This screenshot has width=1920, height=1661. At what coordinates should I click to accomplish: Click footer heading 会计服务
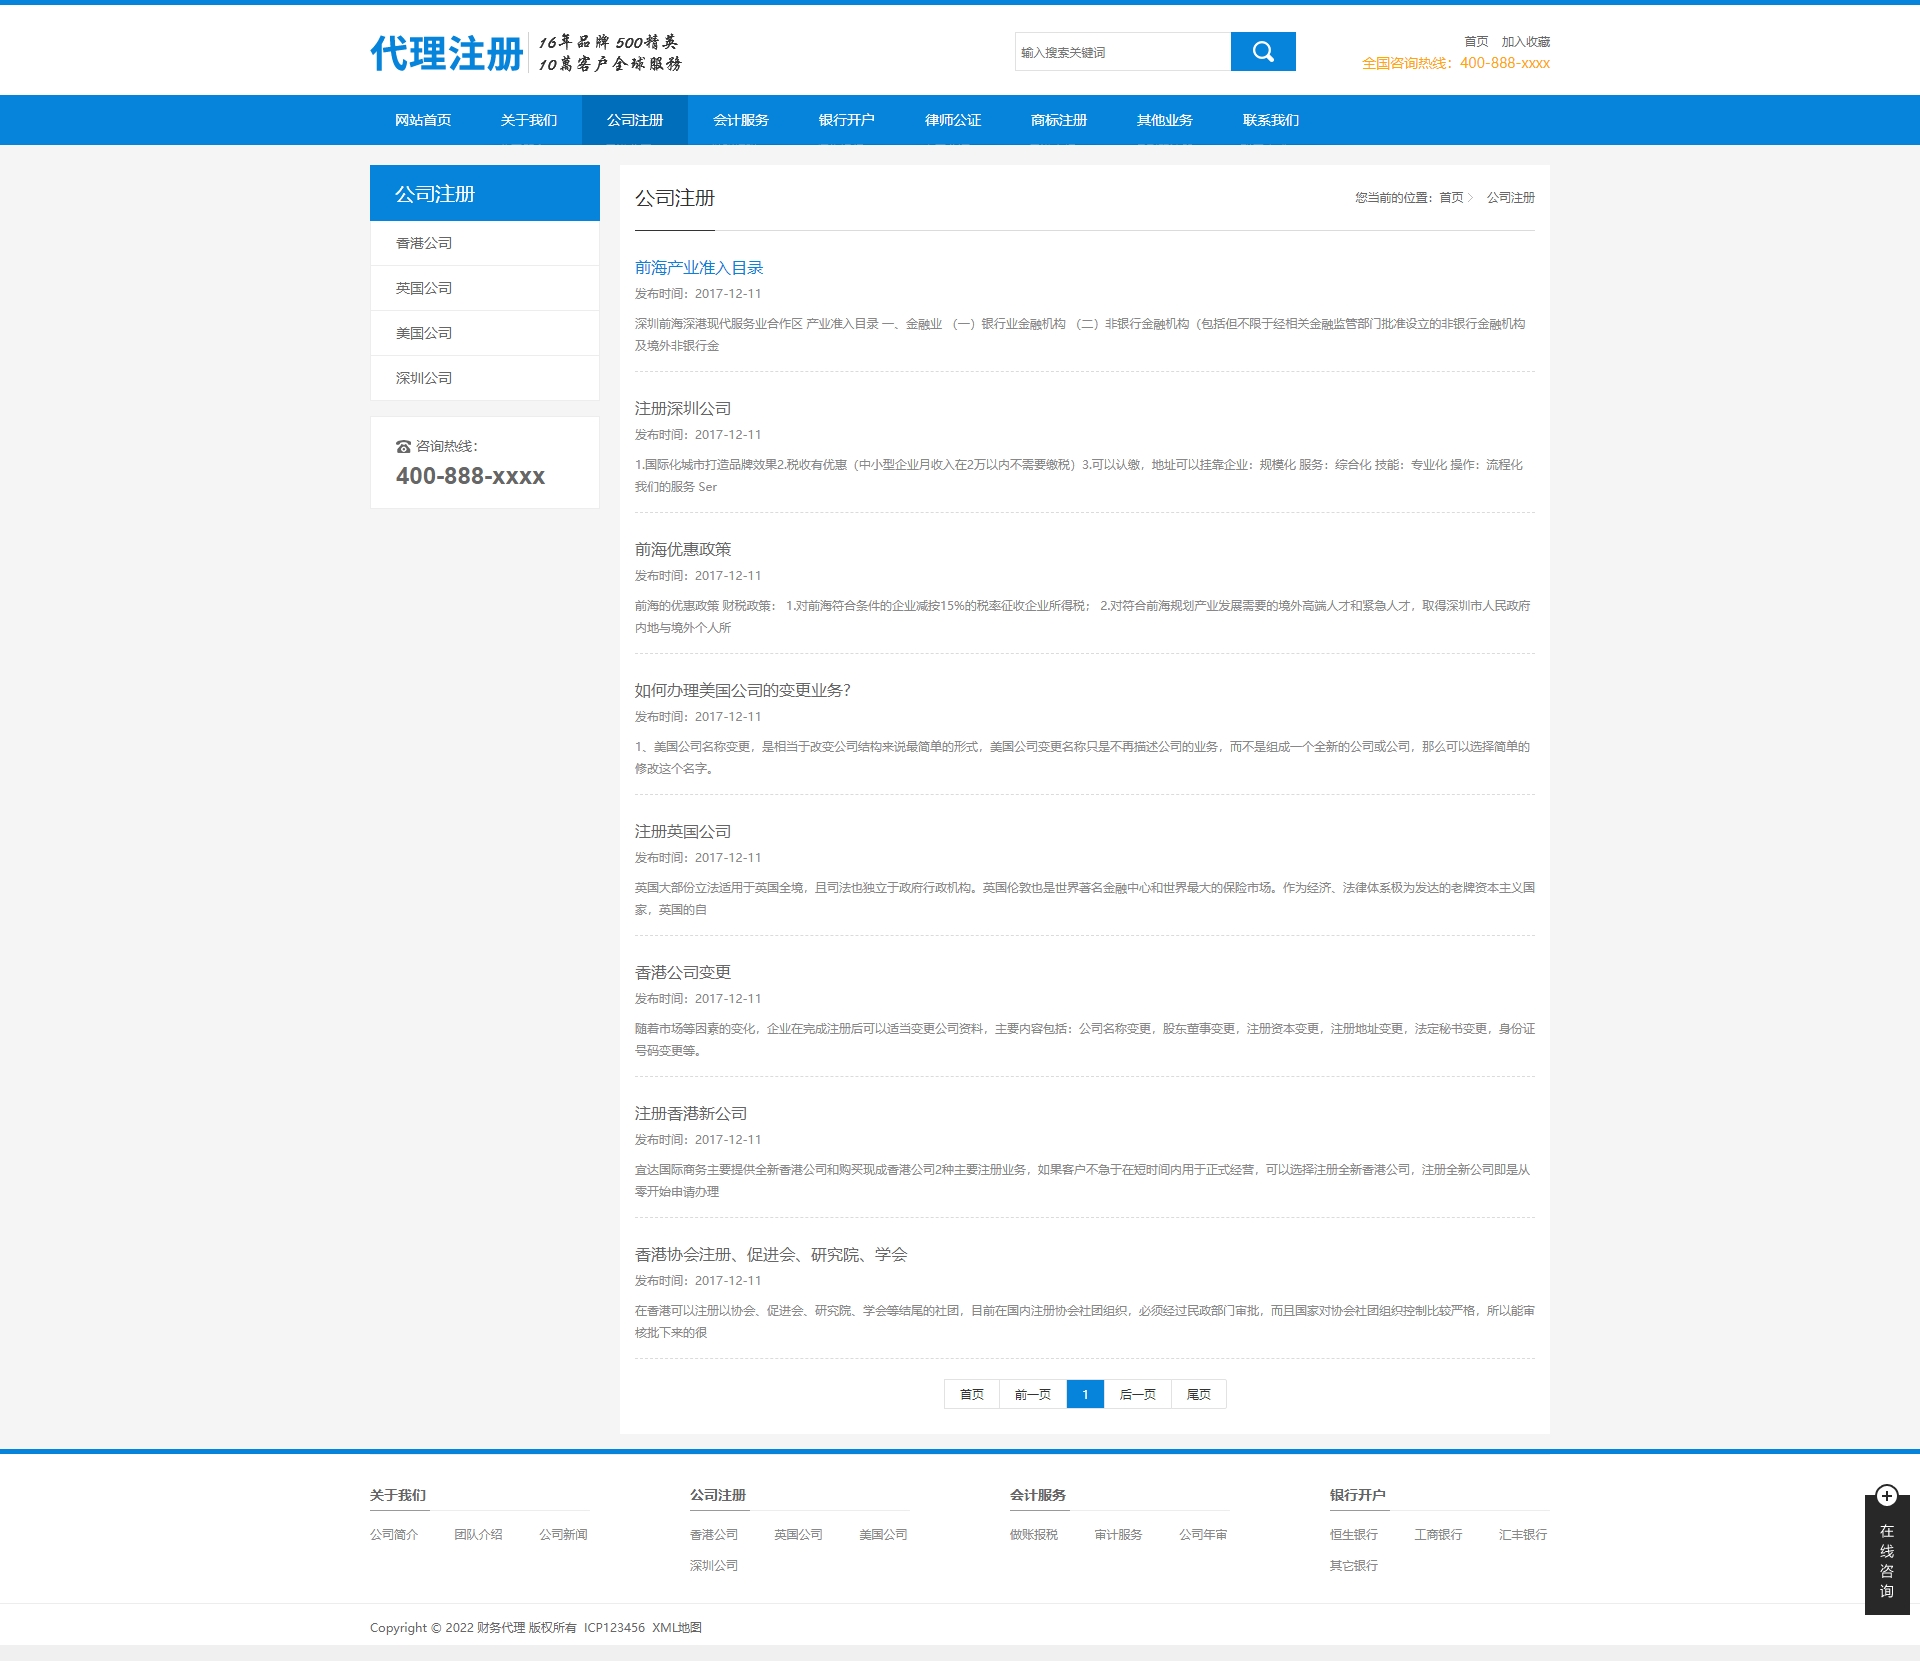pyautogui.click(x=1038, y=1496)
